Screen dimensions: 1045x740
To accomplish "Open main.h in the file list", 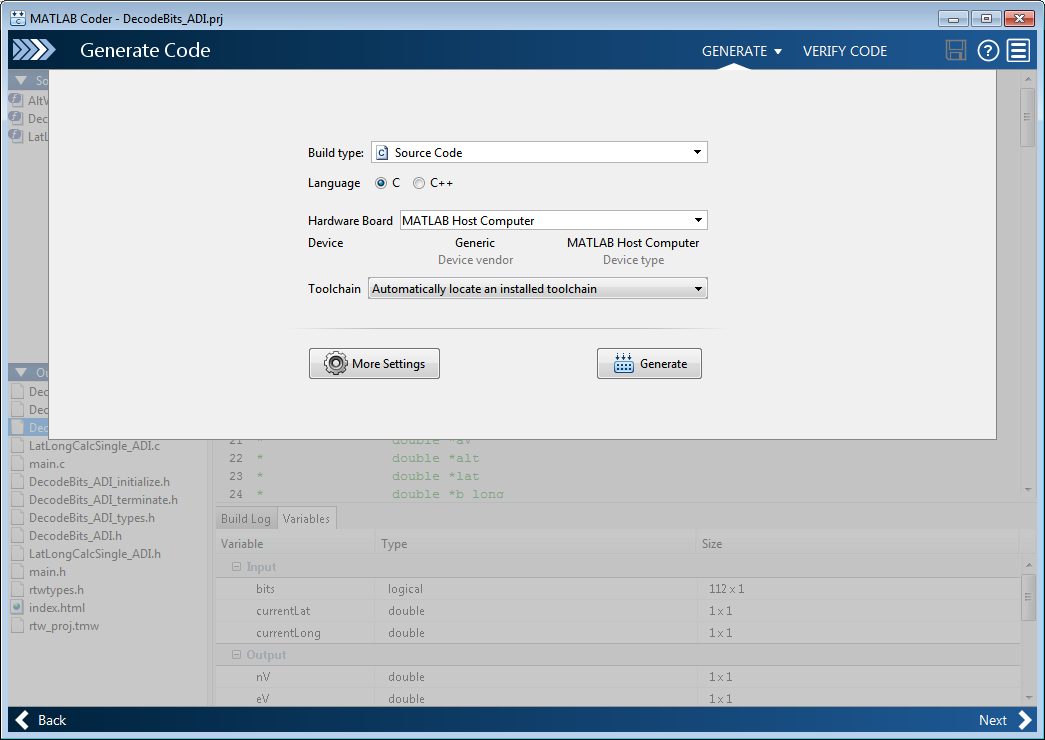I will coord(47,571).
